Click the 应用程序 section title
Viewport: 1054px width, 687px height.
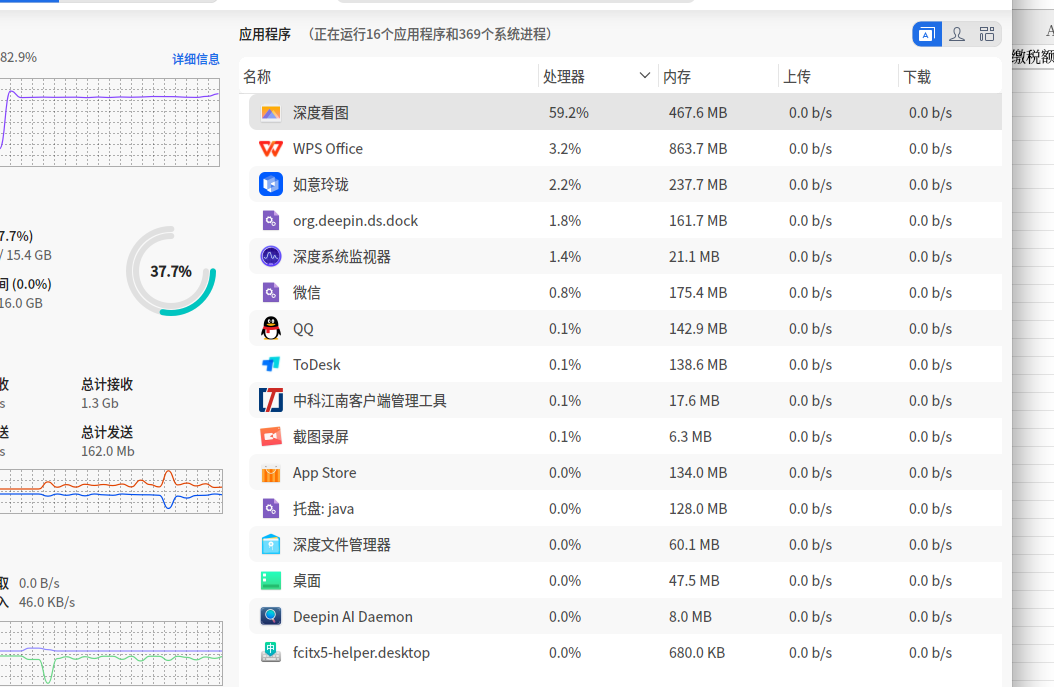click(x=265, y=34)
